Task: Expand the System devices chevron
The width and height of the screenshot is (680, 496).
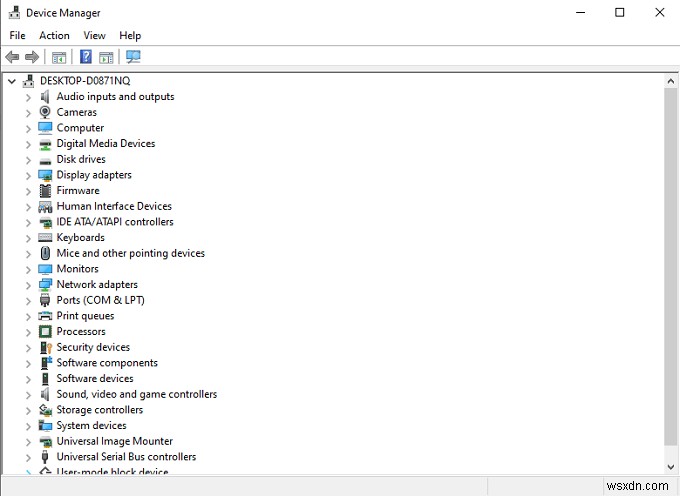Action: pyautogui.click(x=28, y=426)
